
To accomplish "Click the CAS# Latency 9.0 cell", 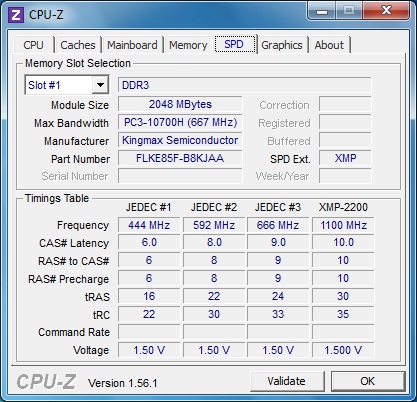I will 278,243.
